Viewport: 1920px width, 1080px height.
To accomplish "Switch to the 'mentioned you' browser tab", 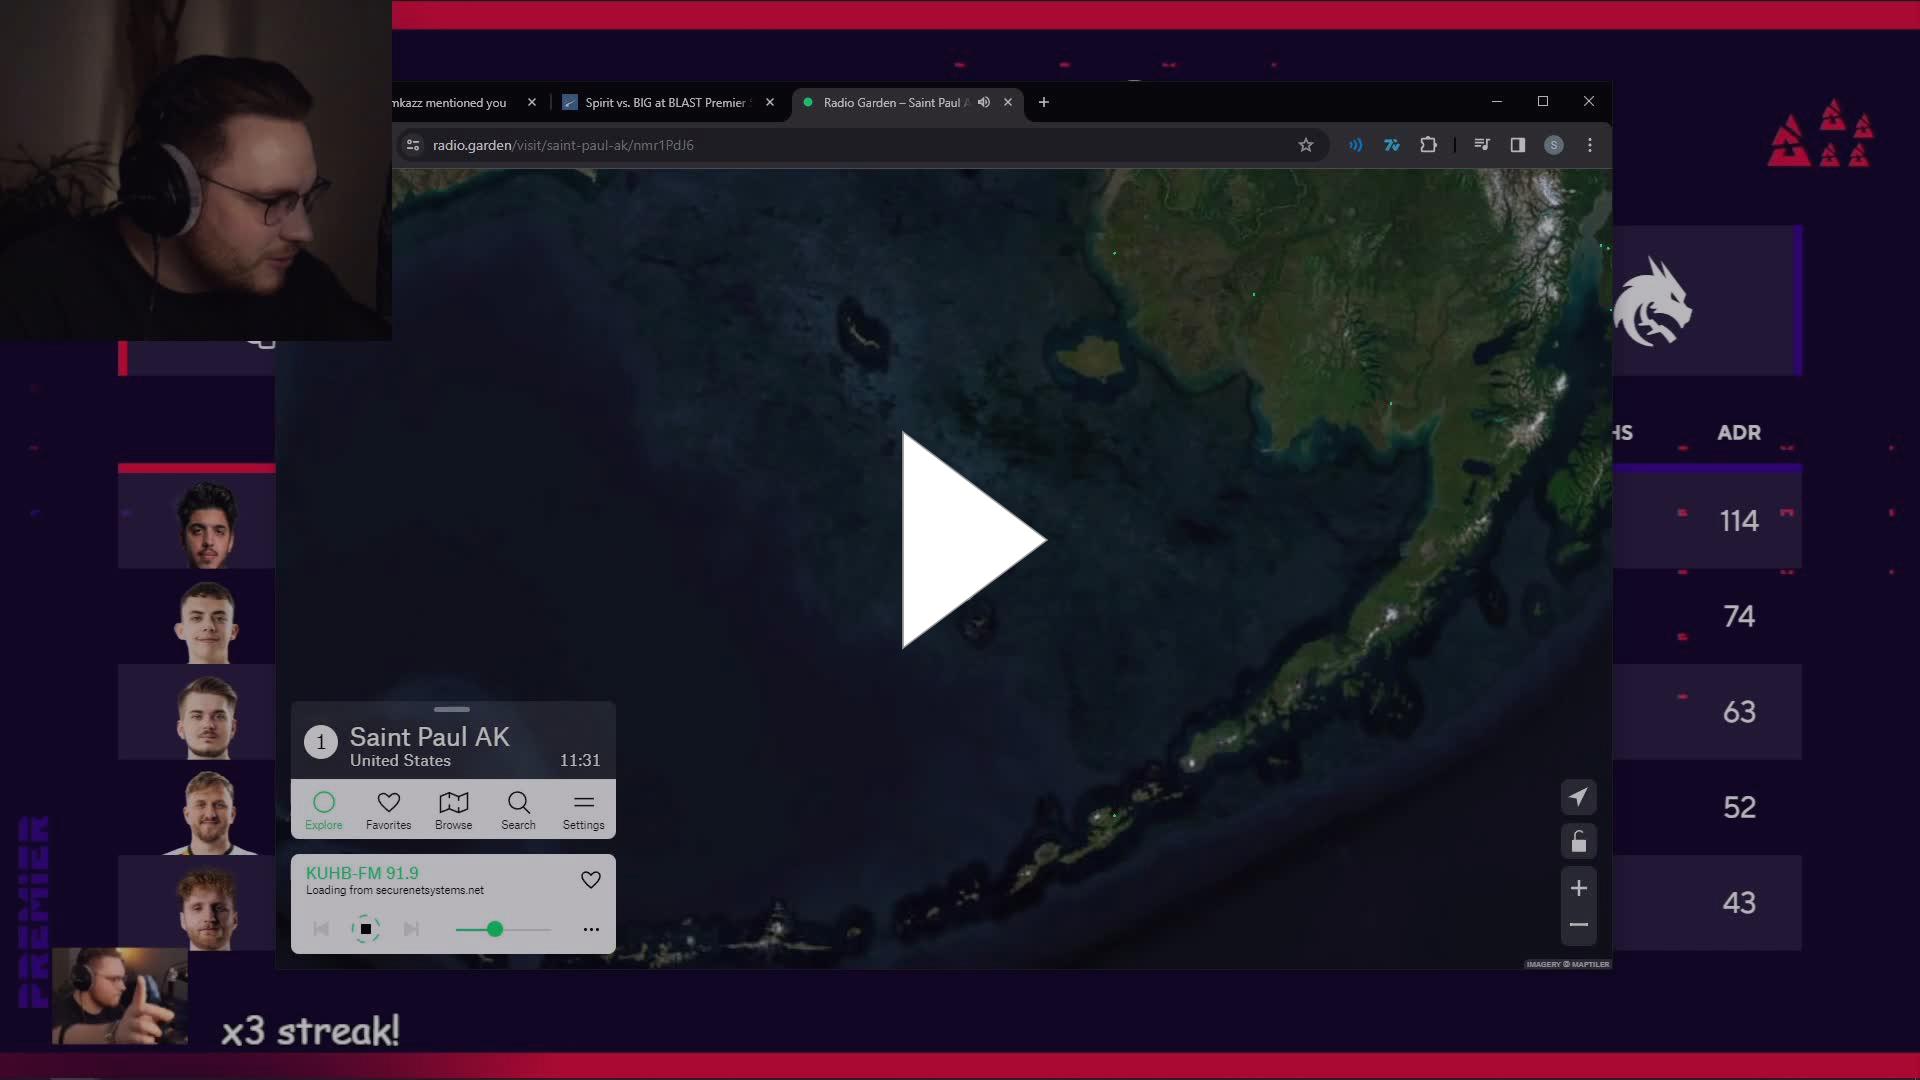I will tap(450, 102).
